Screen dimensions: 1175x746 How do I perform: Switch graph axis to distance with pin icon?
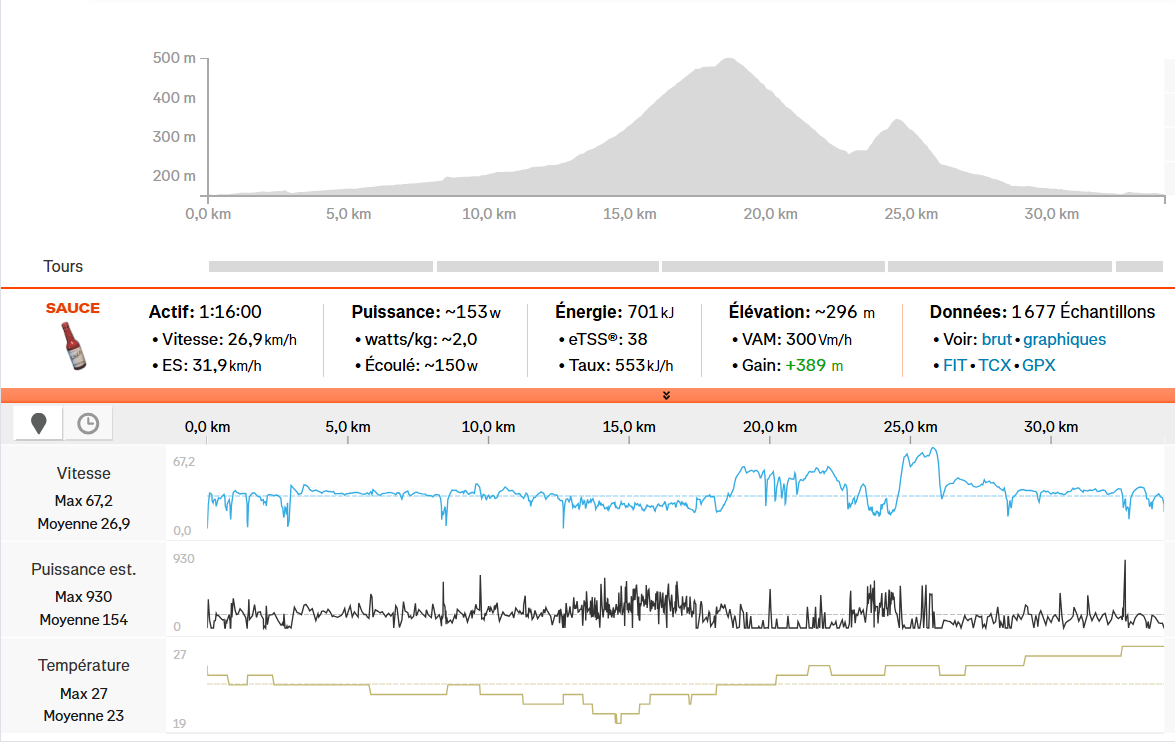coord(39,424)
